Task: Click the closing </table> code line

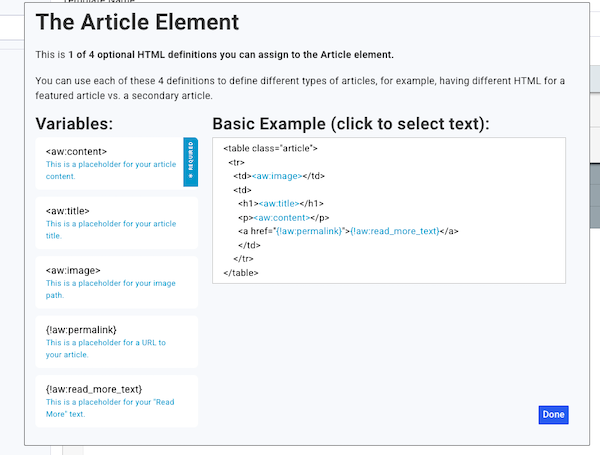Action: (240, 272)
